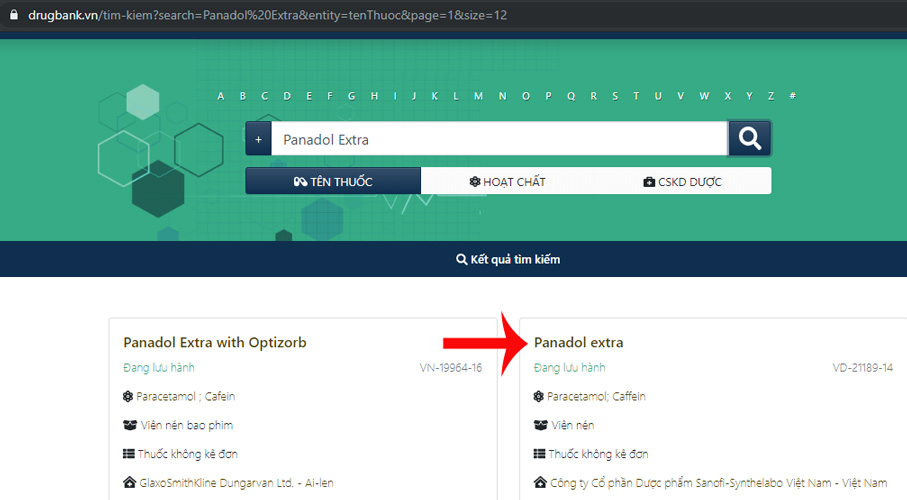Select the CSKD DƯỢC tab
The image size is (907, 500).
(683, 182)
